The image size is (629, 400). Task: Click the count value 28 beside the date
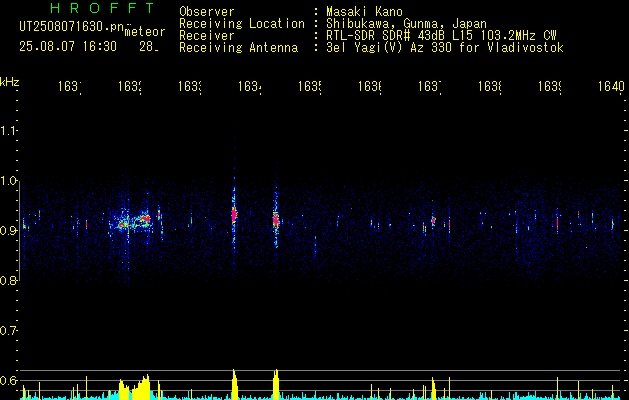click(x=149, y=47)
